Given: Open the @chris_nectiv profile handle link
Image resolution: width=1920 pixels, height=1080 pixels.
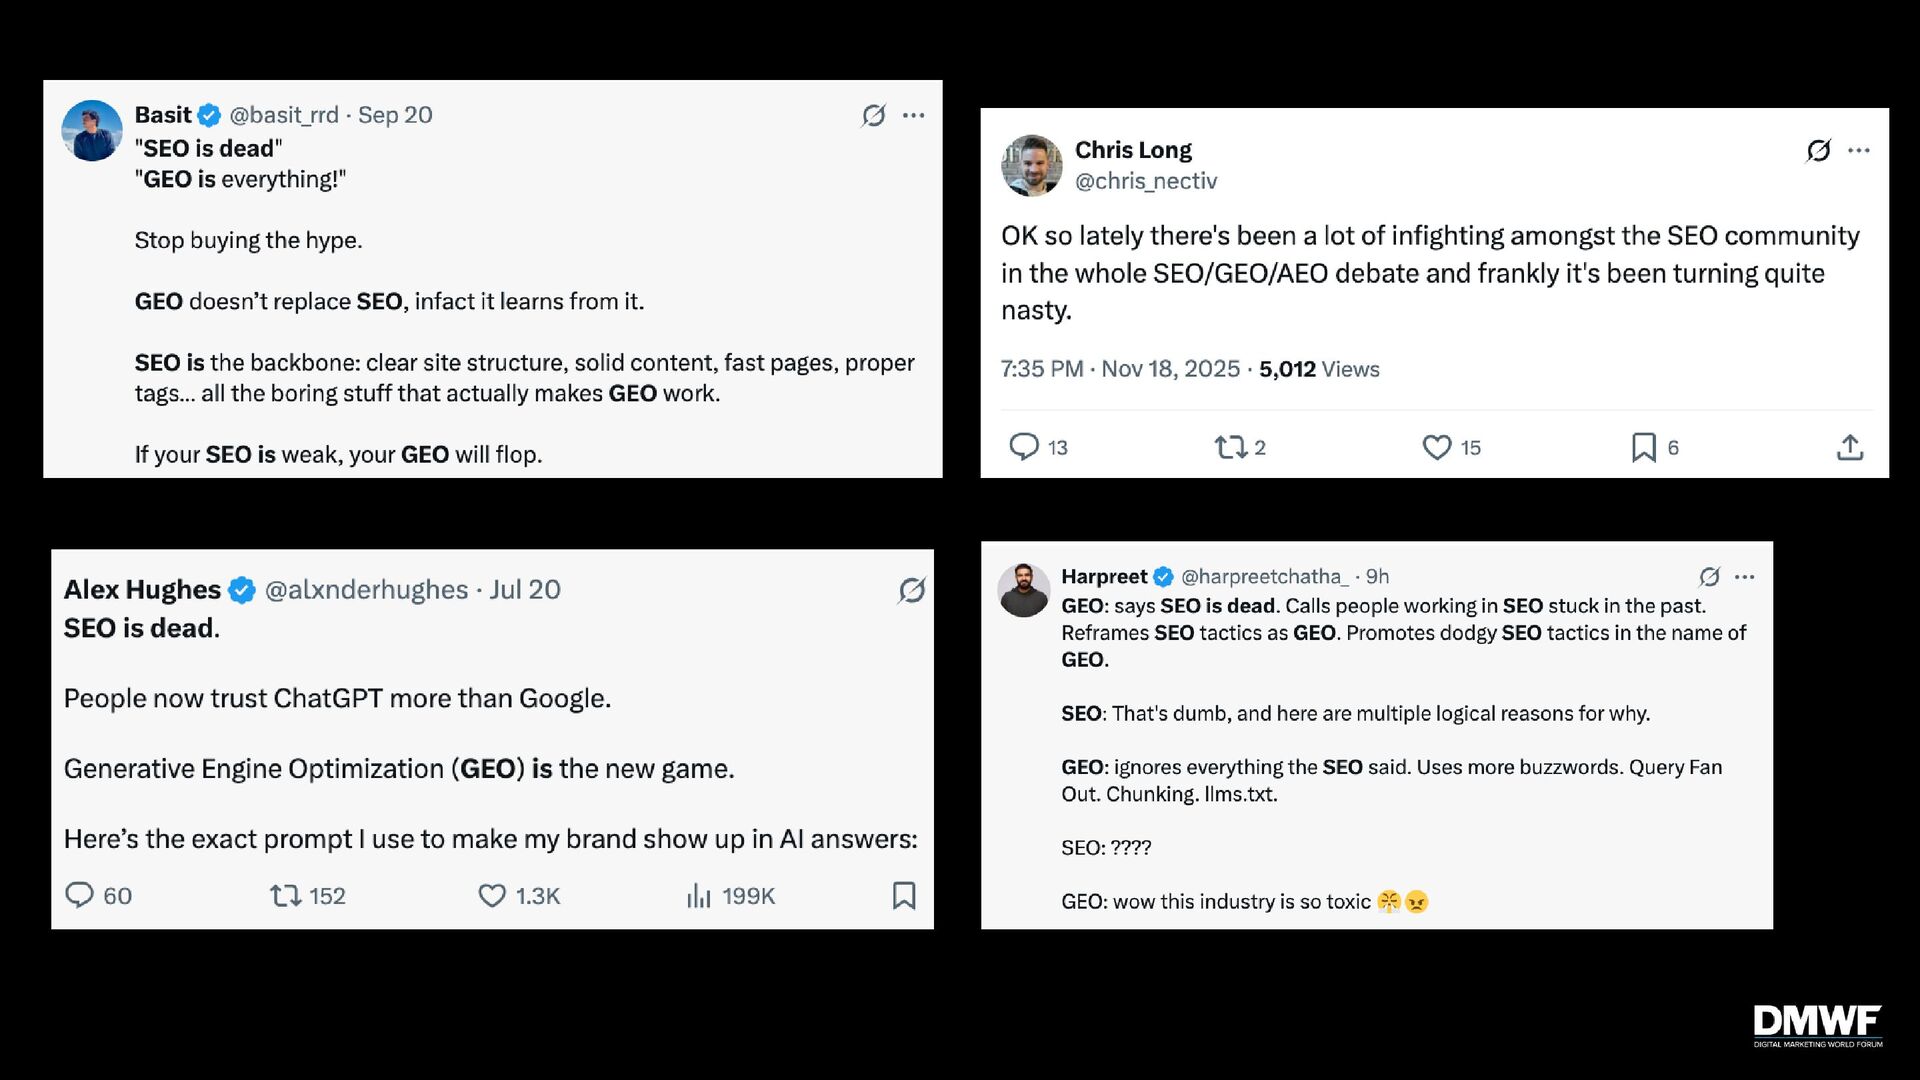Looking at the screenshot, I should (x=1146, y=181).
